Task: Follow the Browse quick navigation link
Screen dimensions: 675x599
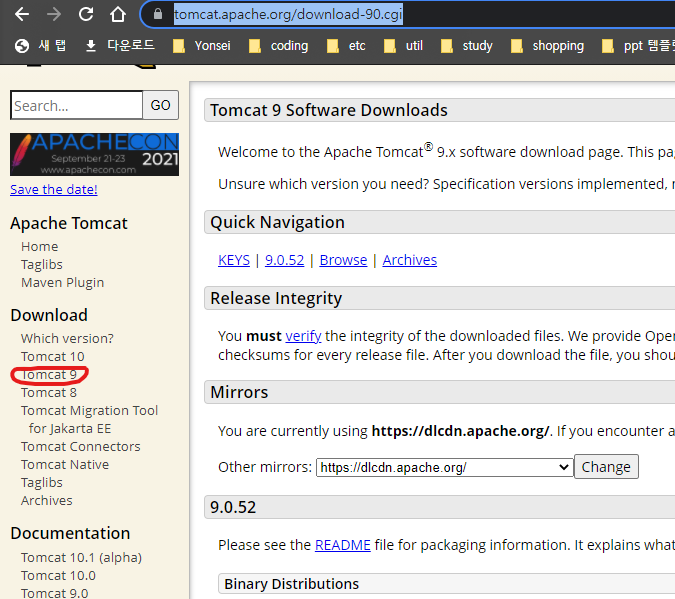Action: tap(343, 260)
